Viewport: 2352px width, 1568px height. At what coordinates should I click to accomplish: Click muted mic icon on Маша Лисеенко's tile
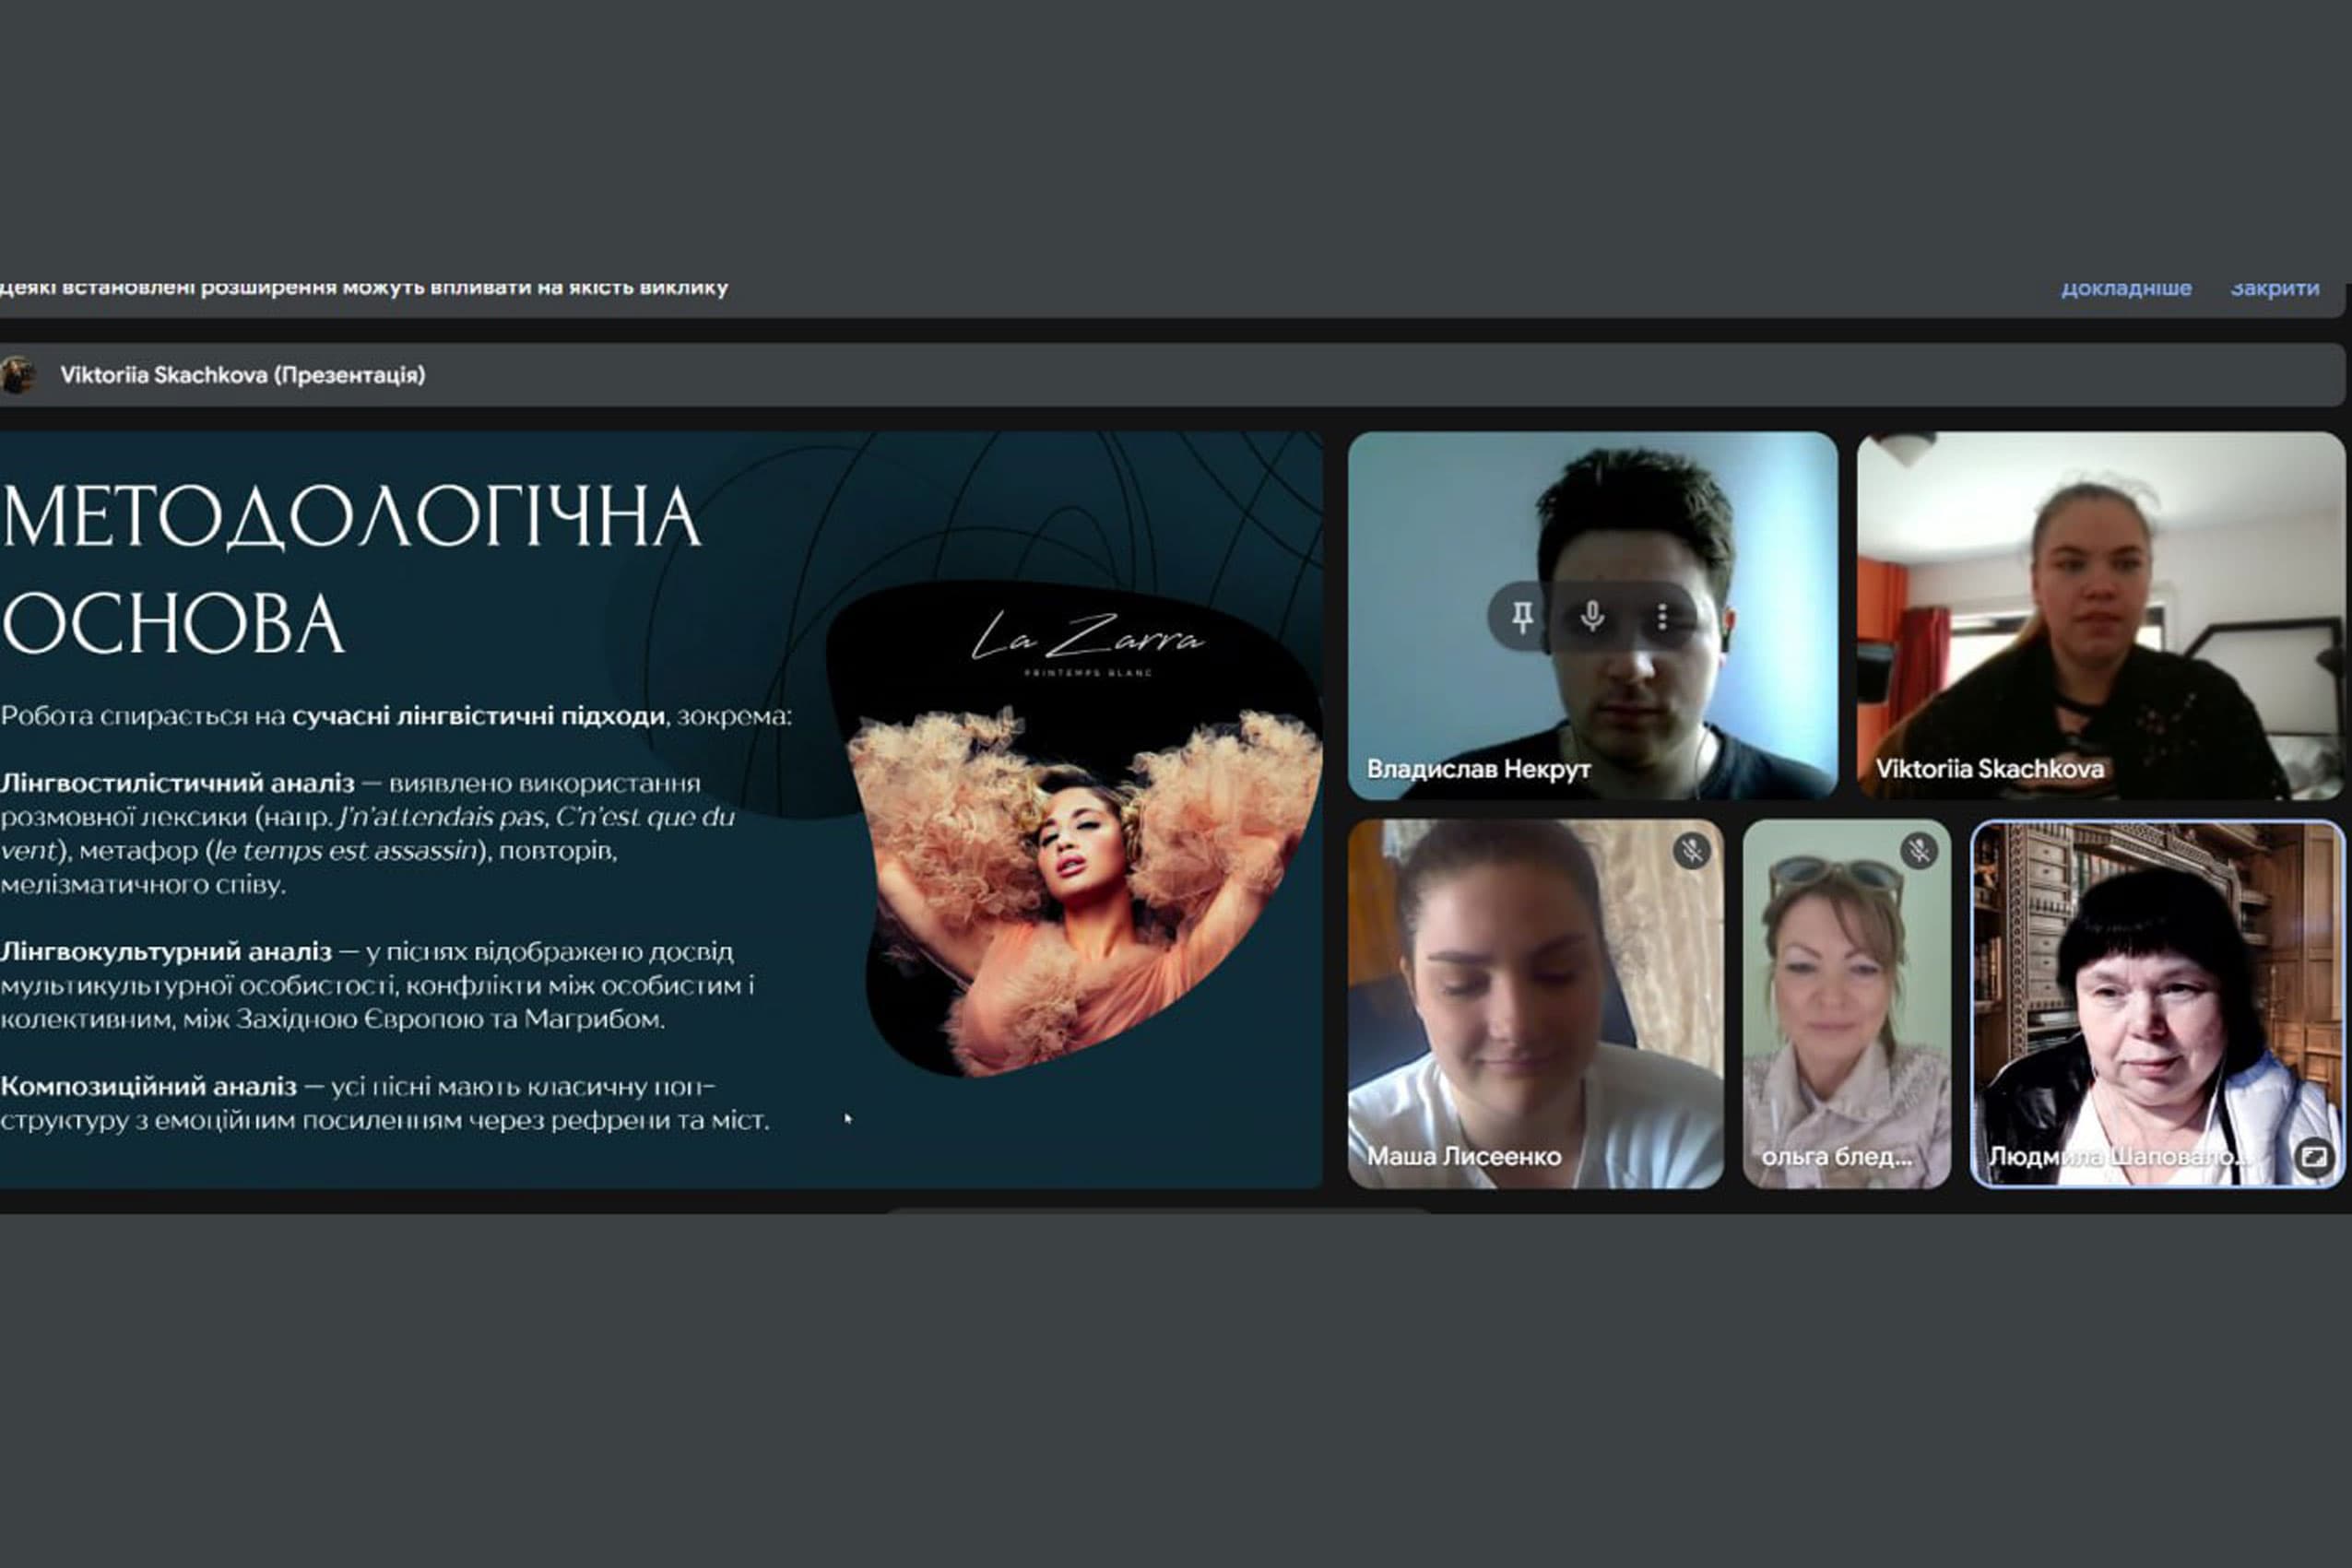[1691, 851]
